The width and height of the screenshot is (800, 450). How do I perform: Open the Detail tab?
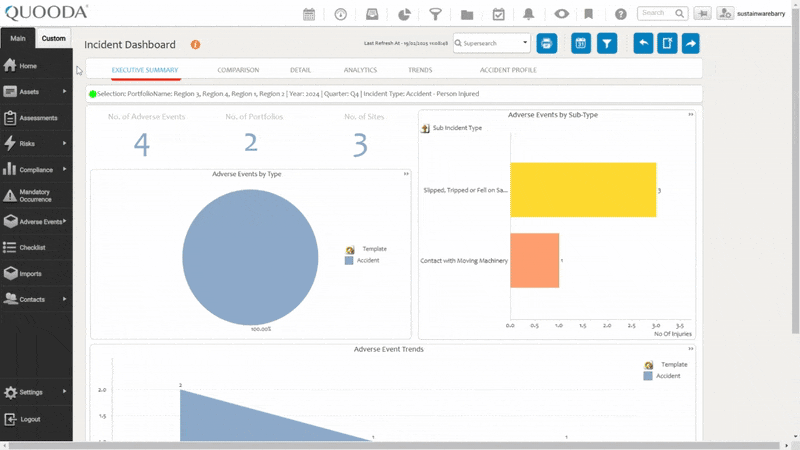pyautogui.click(x=301, y=70)
